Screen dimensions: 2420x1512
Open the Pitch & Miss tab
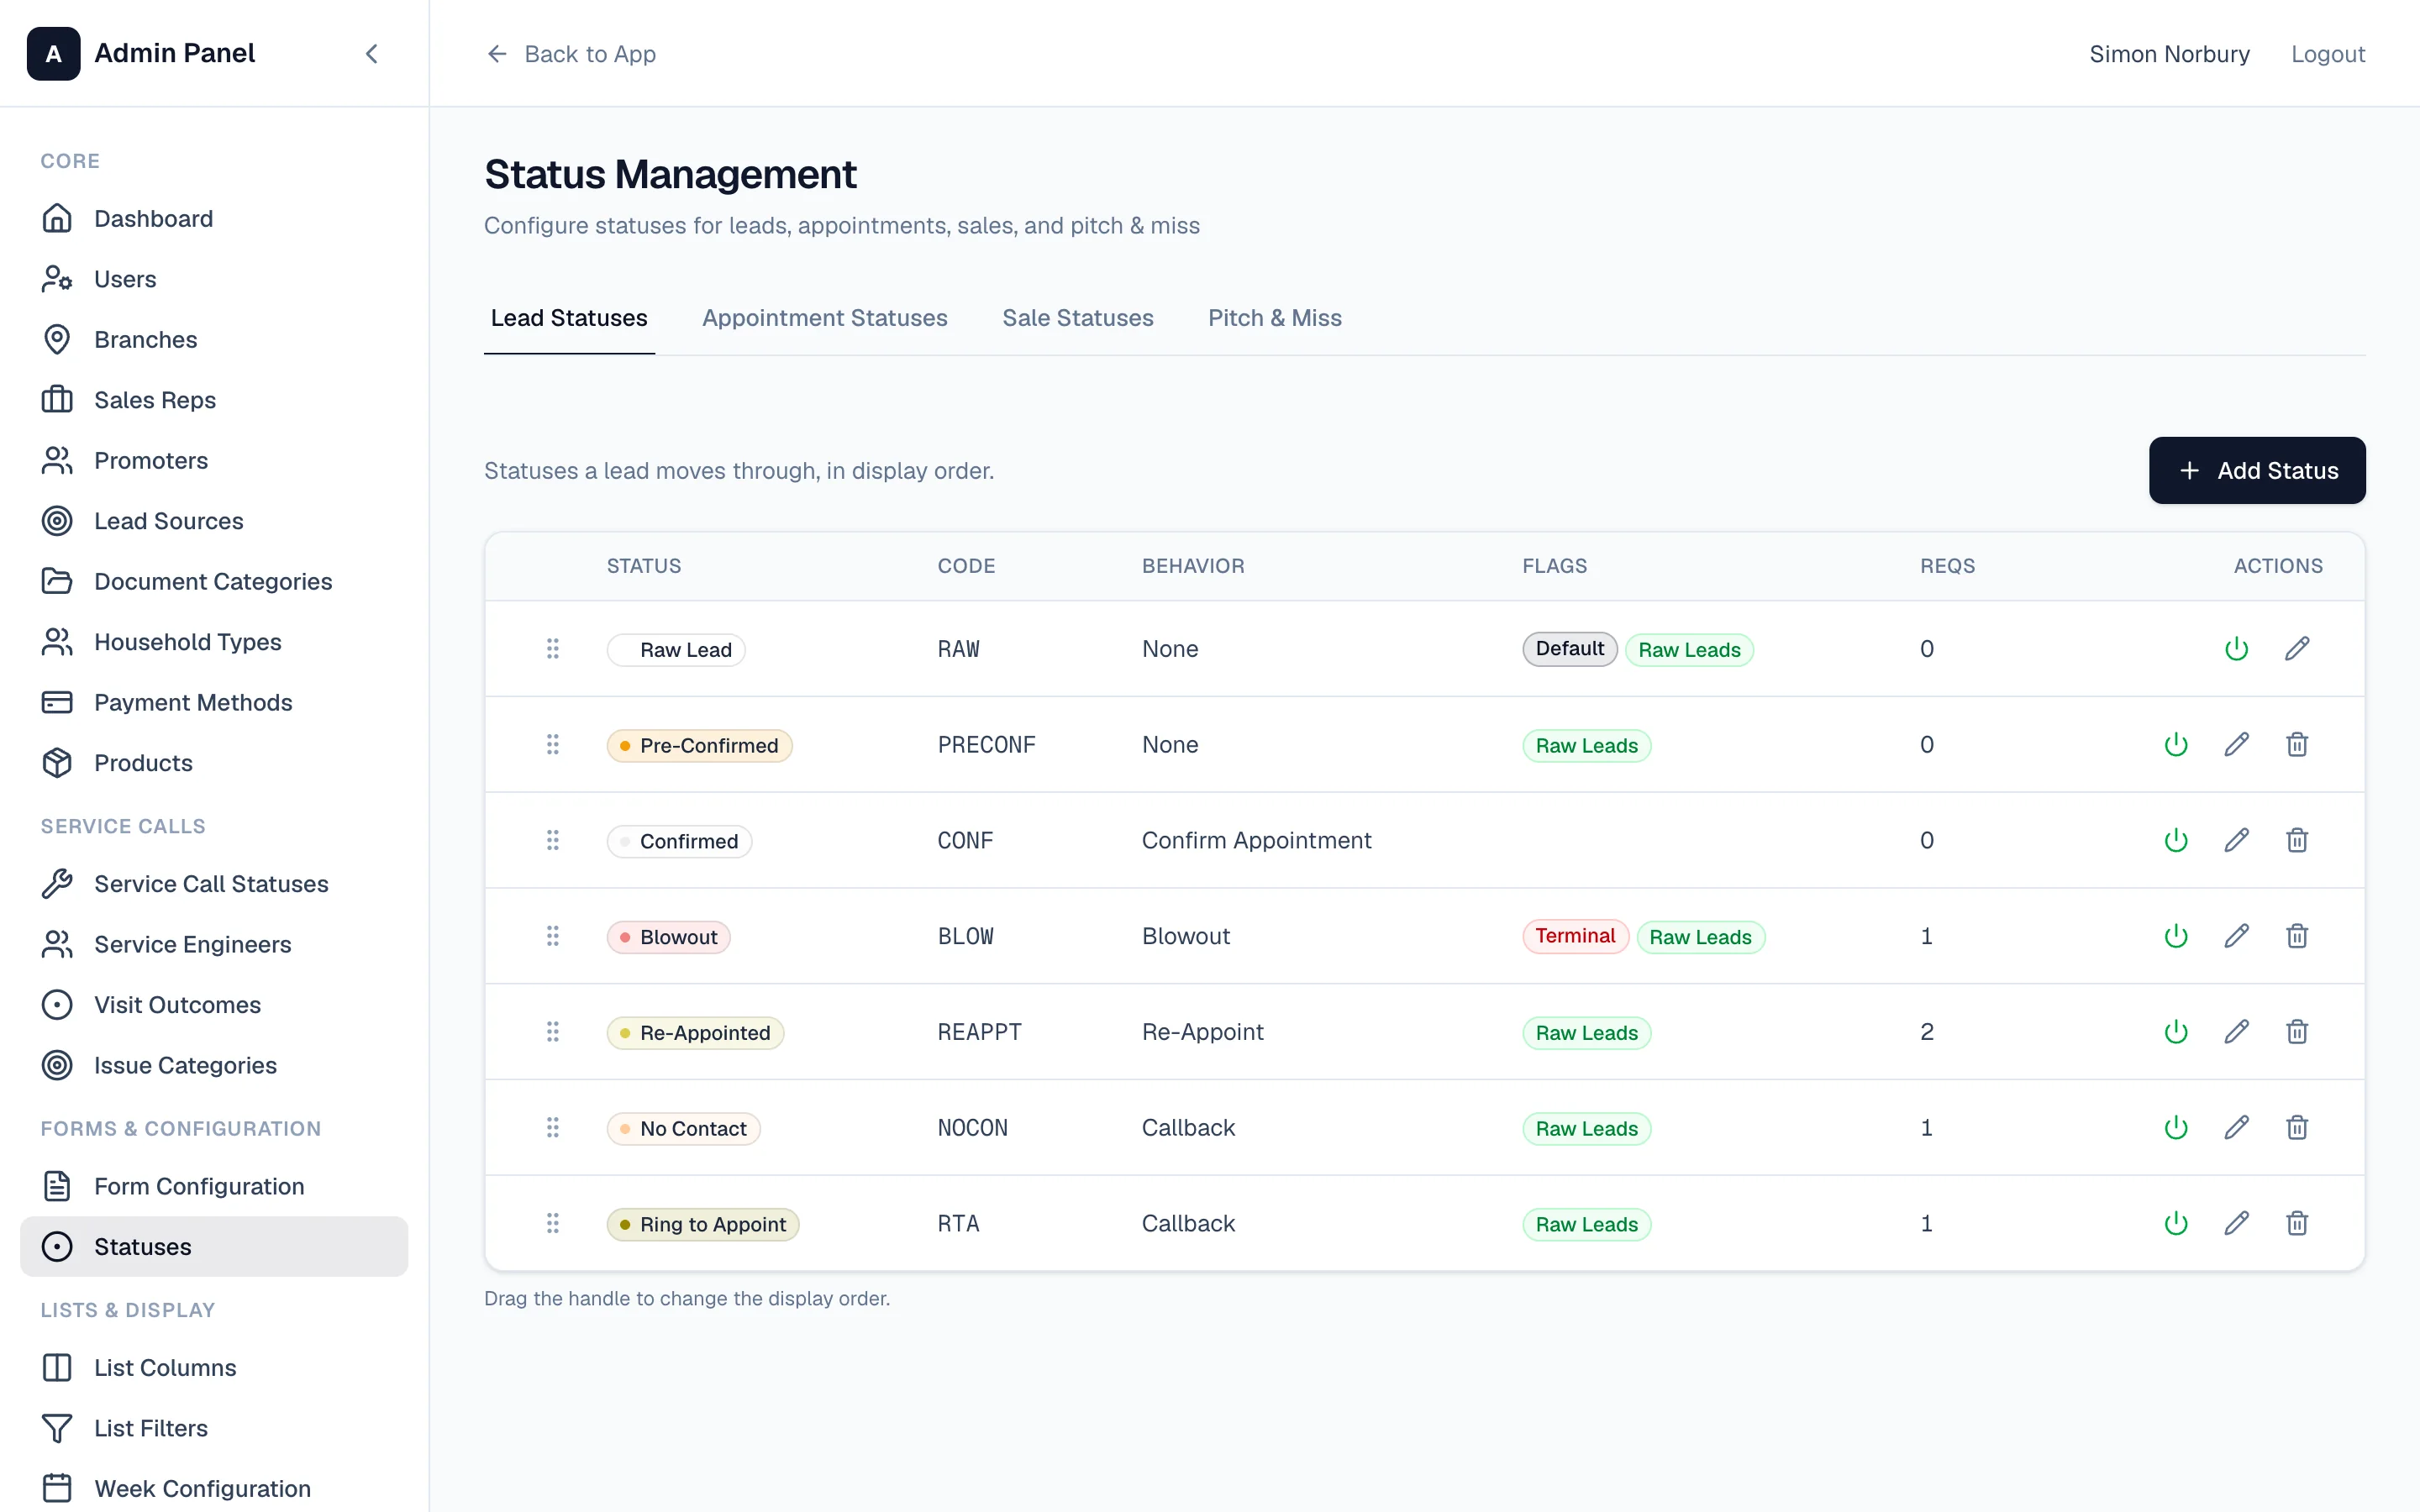pos(1275,318)
